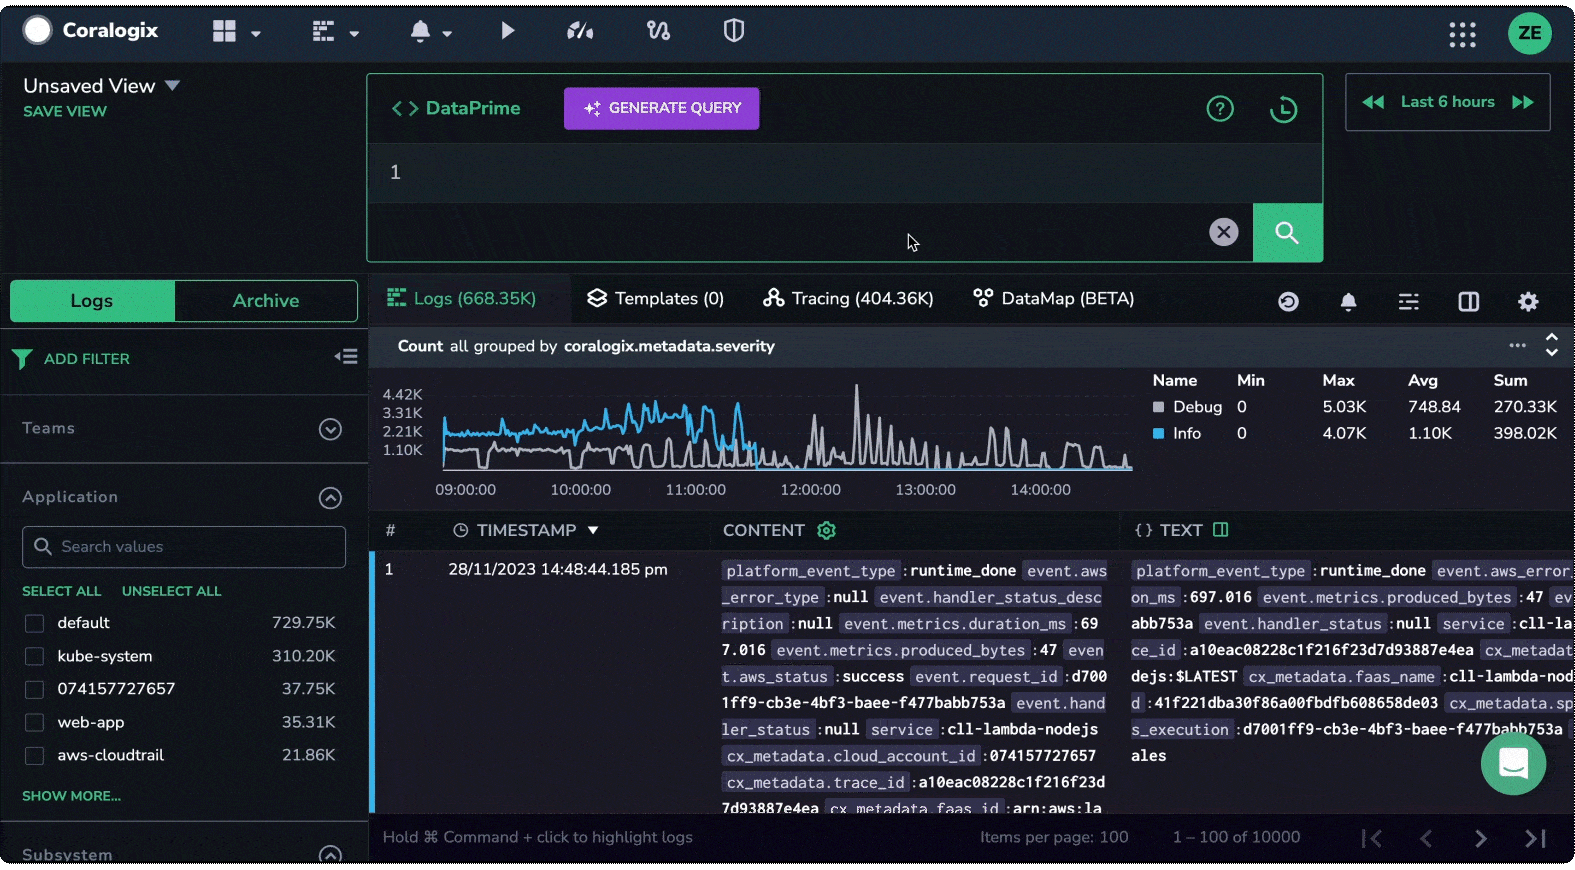Image resolution: width=1575 pixels, height=870 pixels.
Task: Collapse the filter sidebar with arrow-lines icon
Action: click(x=346, y=357)
